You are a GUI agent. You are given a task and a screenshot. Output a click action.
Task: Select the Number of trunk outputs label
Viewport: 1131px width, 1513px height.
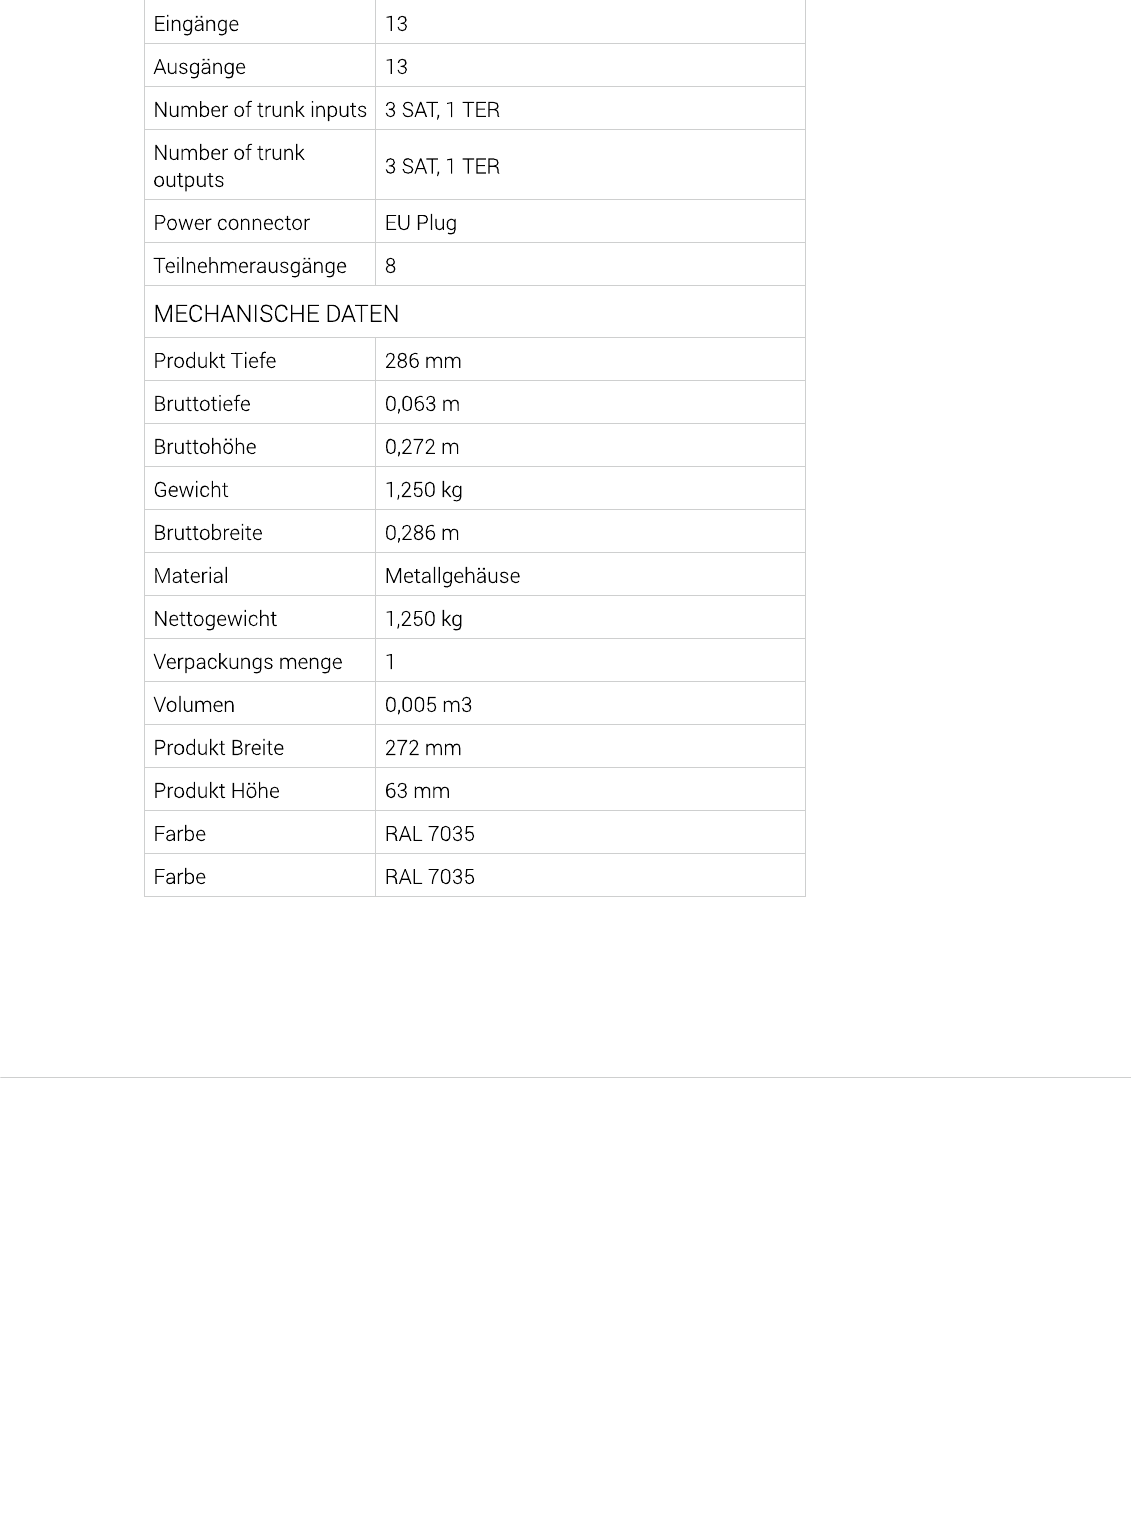(x=229, y=166)
